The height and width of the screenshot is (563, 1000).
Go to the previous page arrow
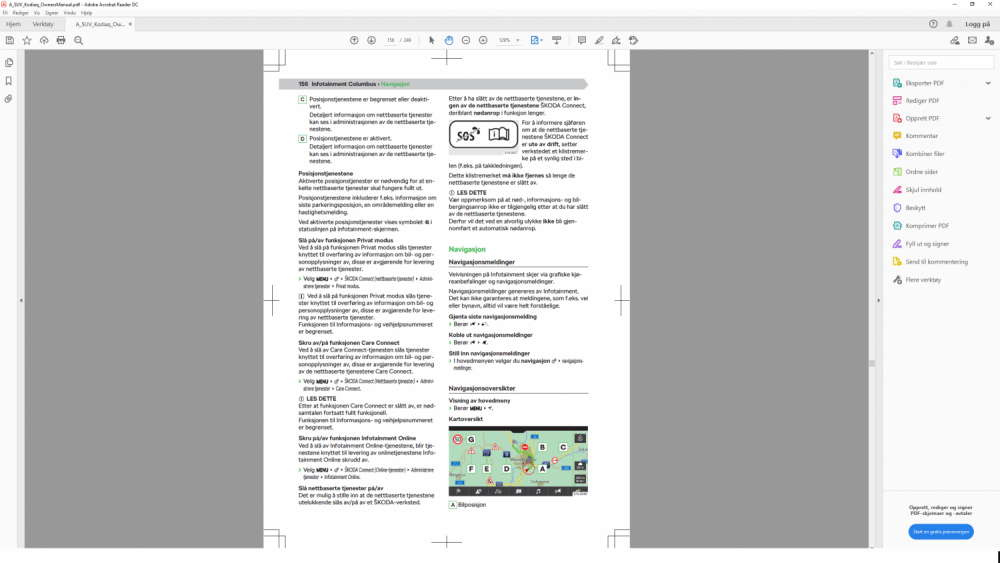[x=354, y=40]
